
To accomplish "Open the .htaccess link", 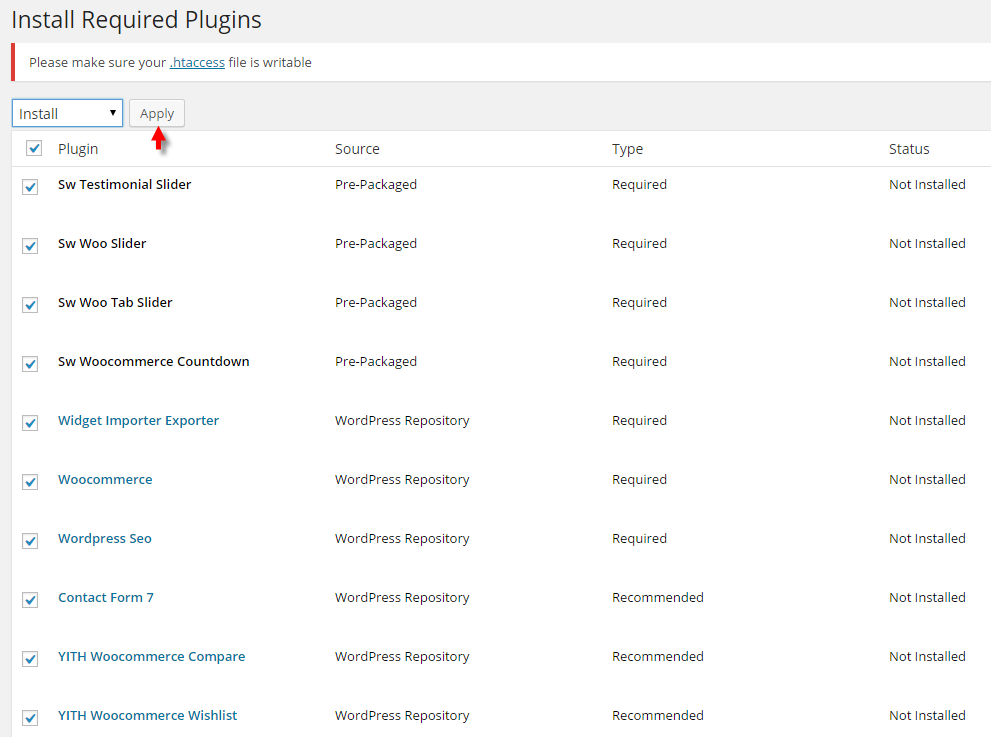I will (197, 63).
